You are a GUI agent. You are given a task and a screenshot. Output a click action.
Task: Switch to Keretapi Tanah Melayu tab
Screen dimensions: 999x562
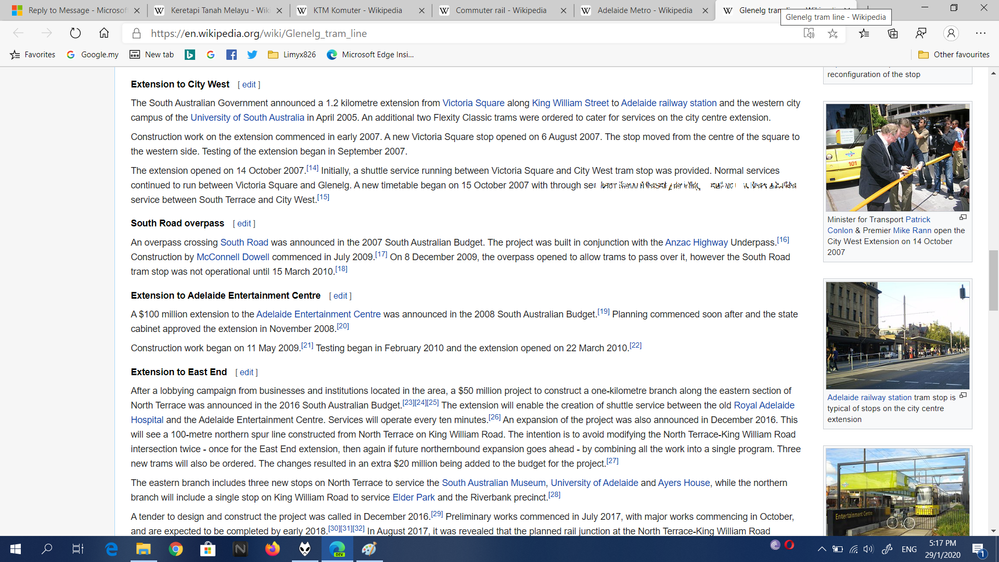point(219,10)
